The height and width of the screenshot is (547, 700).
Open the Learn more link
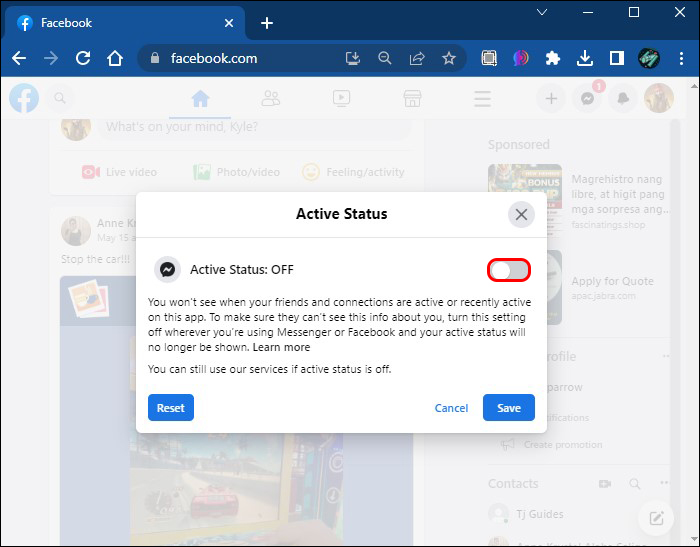click(281, 347)
